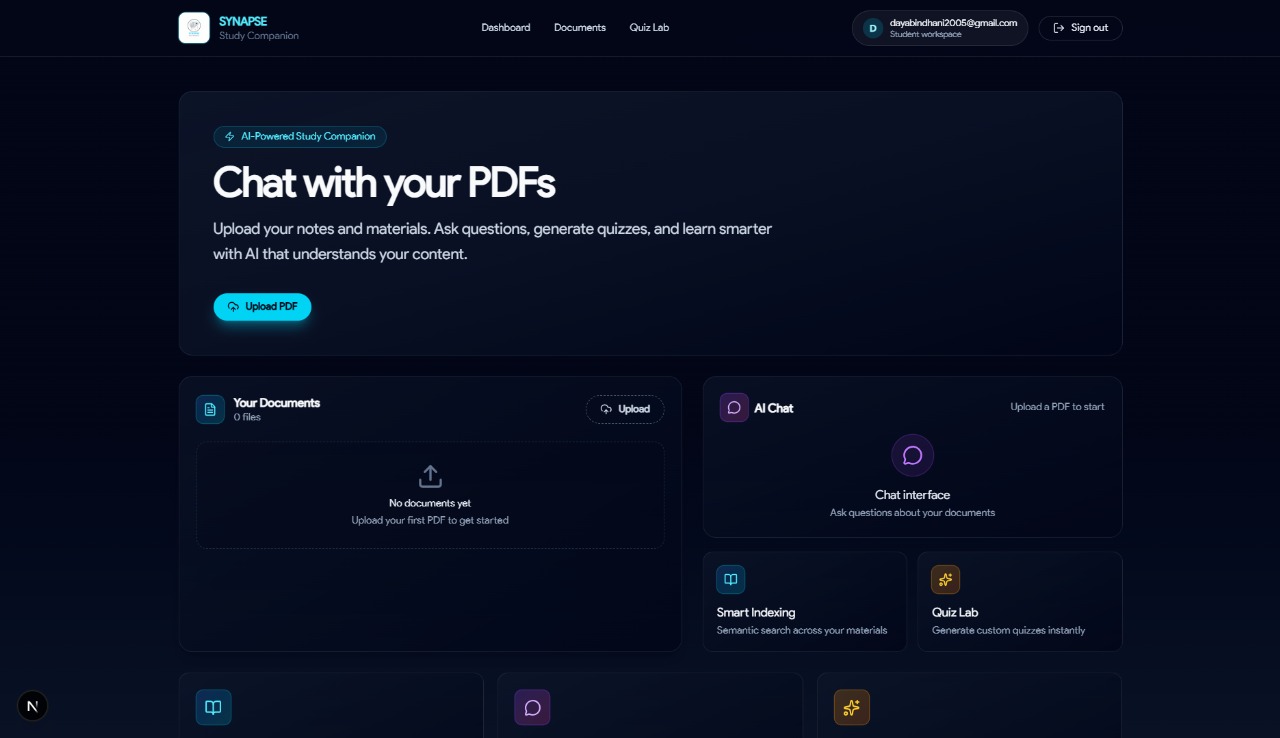Click the user avatar with letter D
This screenshot has width=1280, height=738.
872,28
